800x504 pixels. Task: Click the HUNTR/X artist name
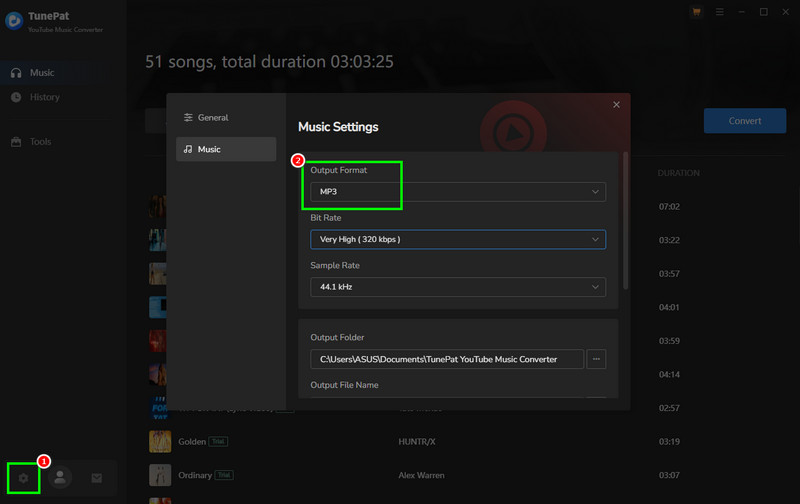pyautogui.click(x=417, y=442)
